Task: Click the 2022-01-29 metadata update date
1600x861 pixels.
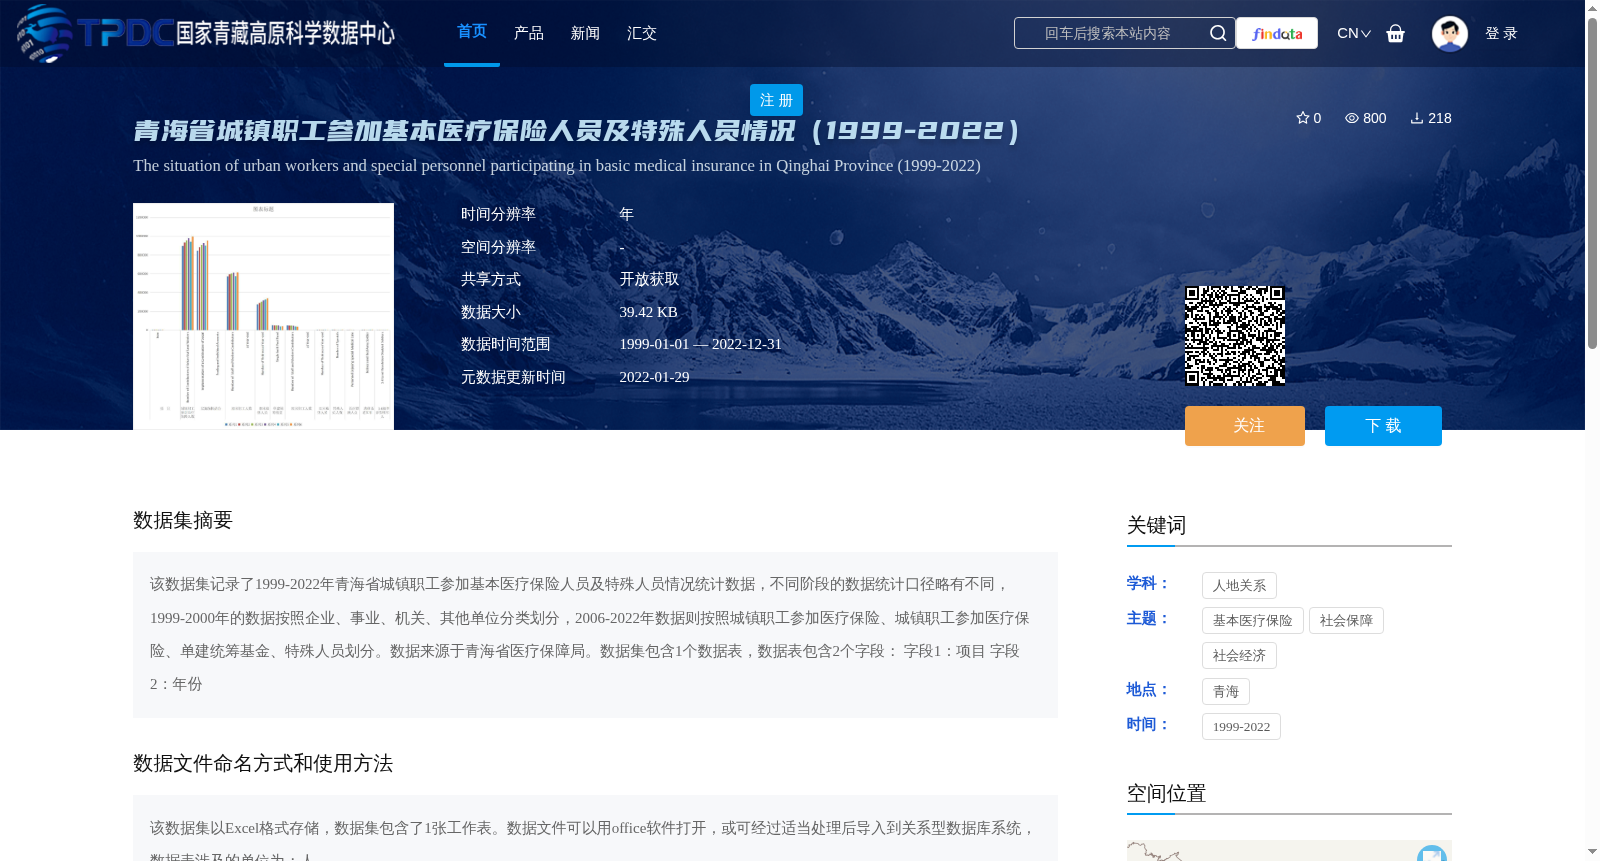Action: (x=654, y=377)
